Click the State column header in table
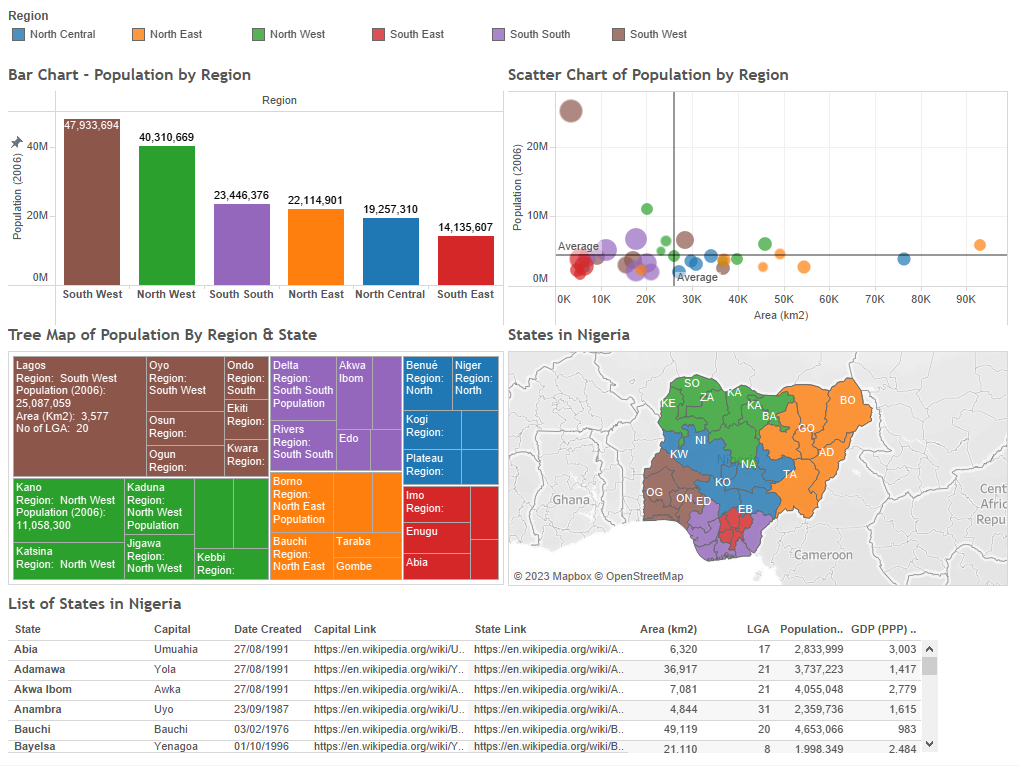Screen dimensions: 1019x766 (x=28, y=629)
